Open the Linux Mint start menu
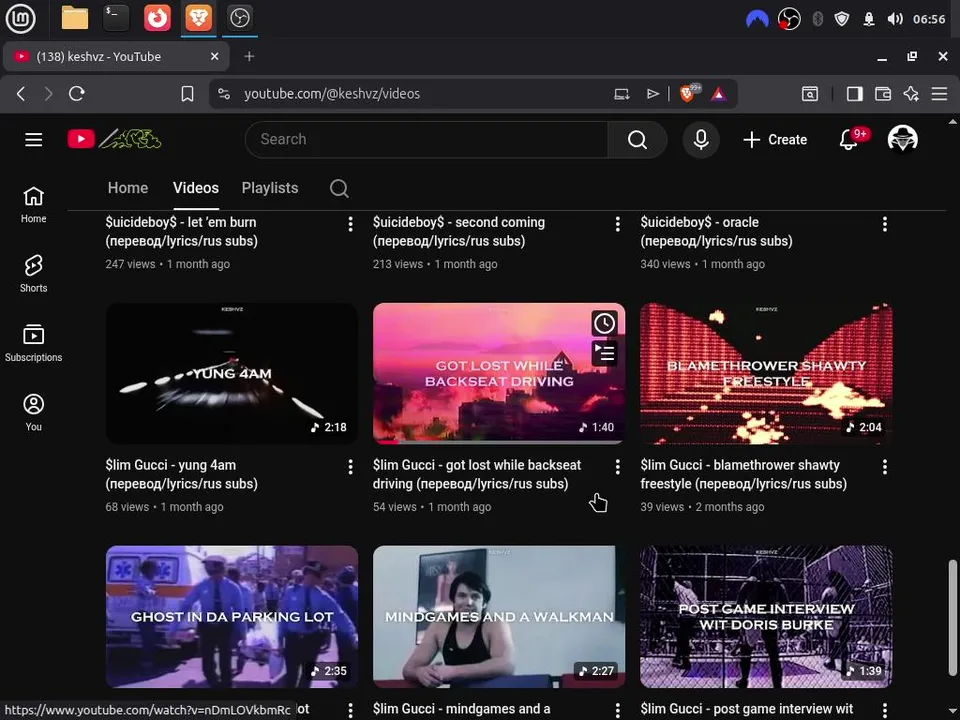Screen dimensions: 960x720 (x=20, y=18)
